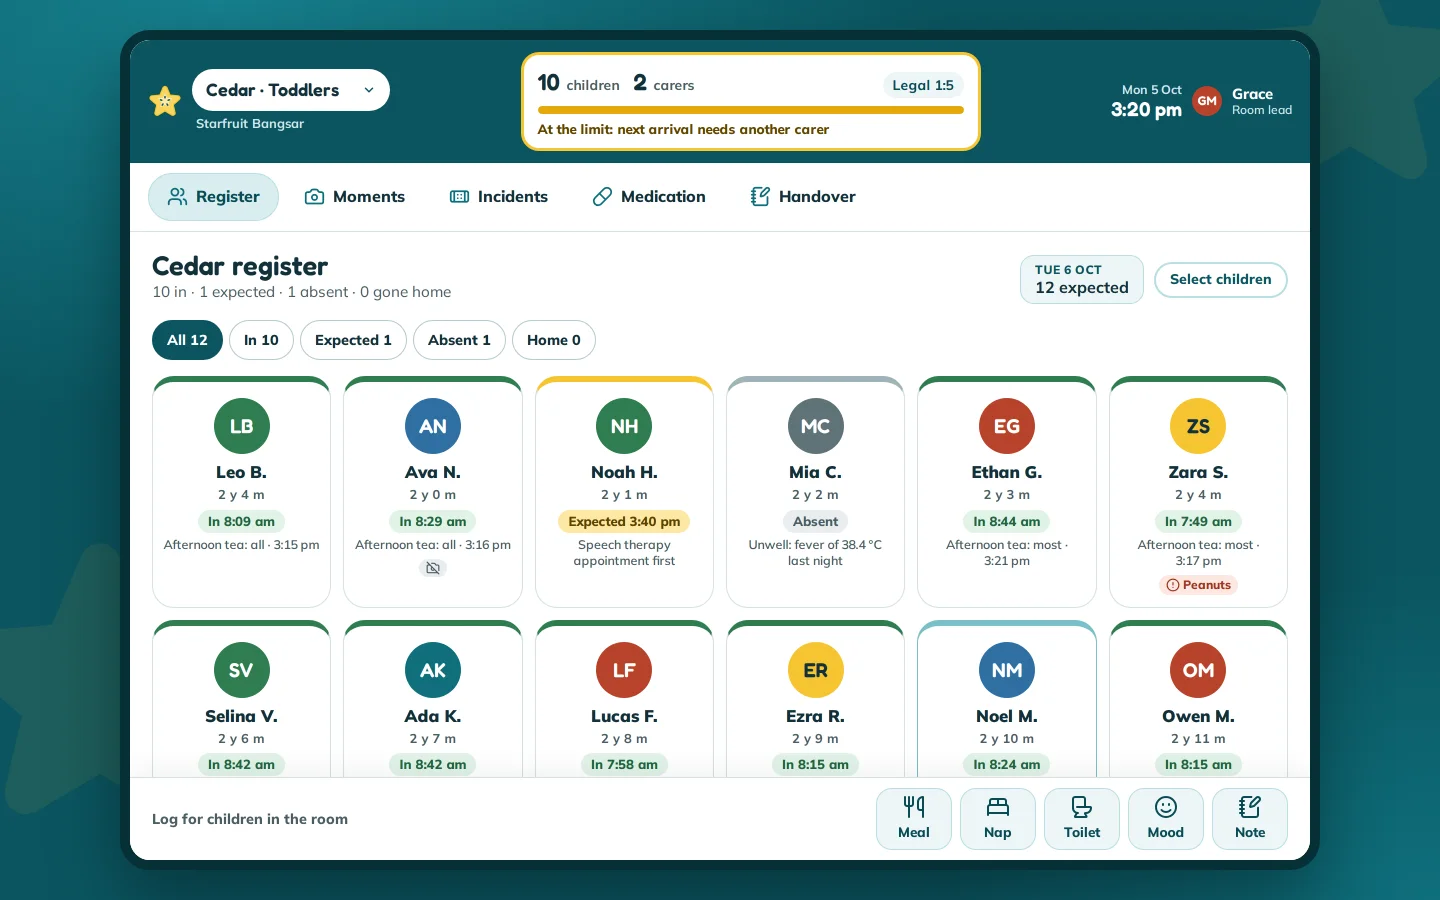Click Ethan G.'s EG avatar
The height and width of the screenshot is (900, 1440).
1007,426
